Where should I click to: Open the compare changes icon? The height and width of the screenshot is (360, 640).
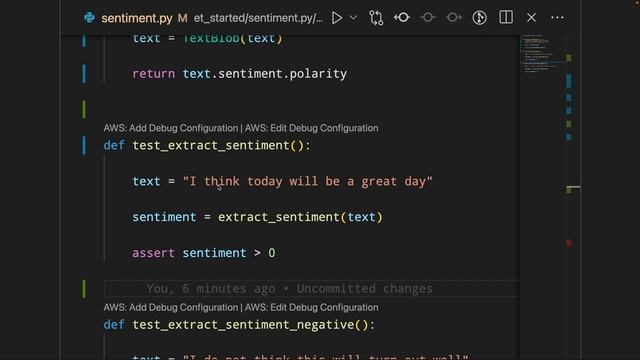376,18
